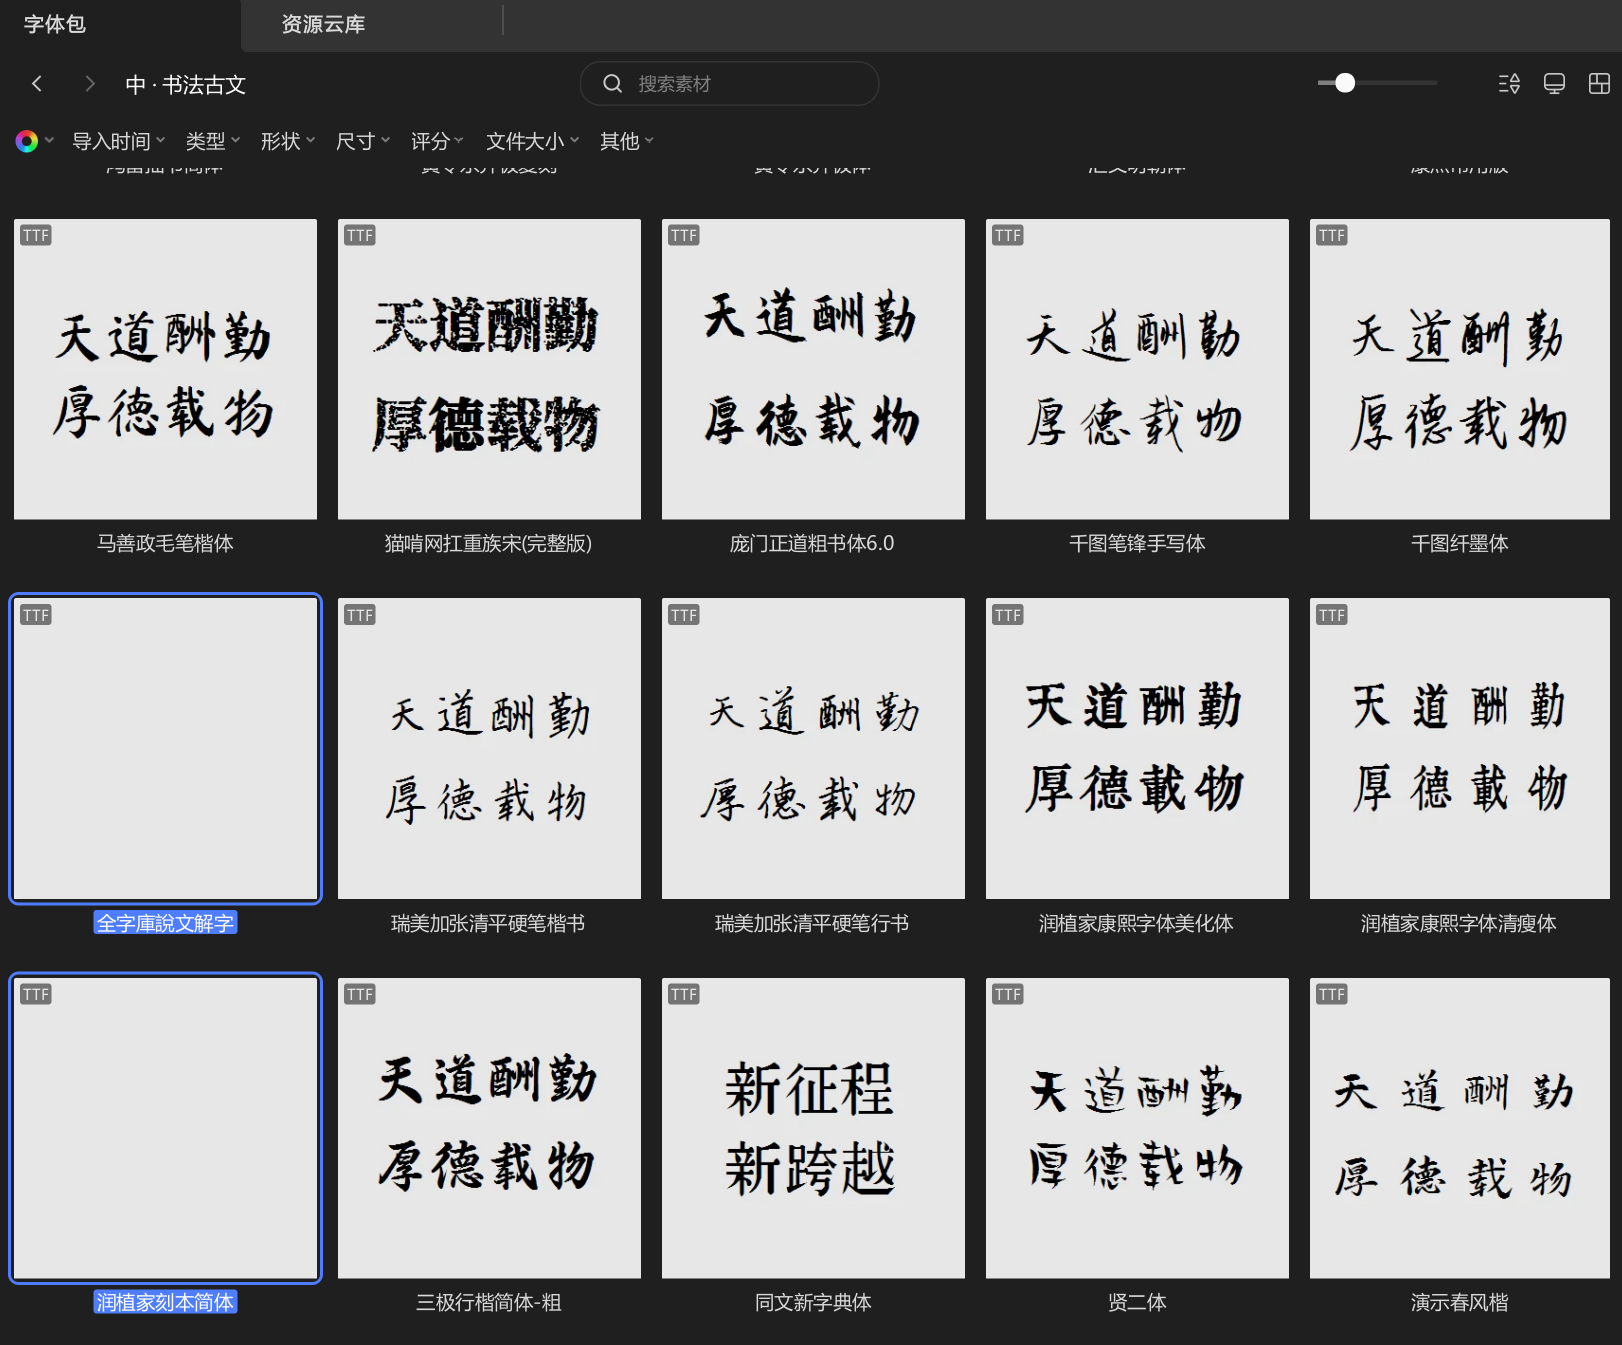Switch the grid layout view icon

point(1599,84)
